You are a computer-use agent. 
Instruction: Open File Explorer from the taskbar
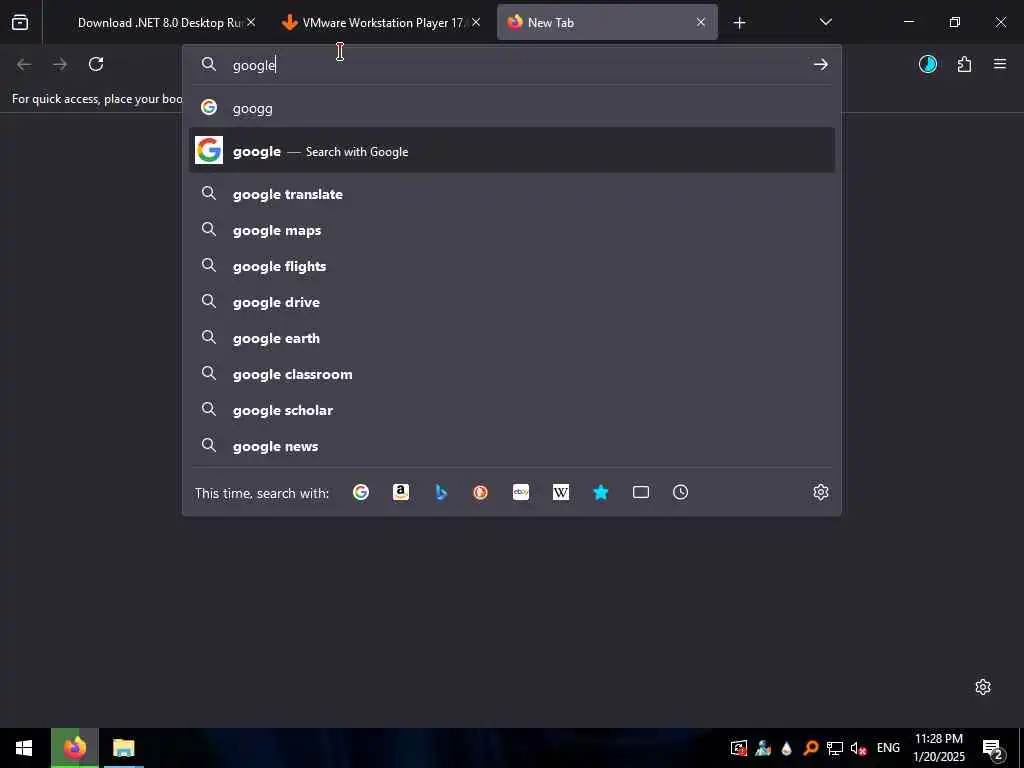(x=123, y=748)
